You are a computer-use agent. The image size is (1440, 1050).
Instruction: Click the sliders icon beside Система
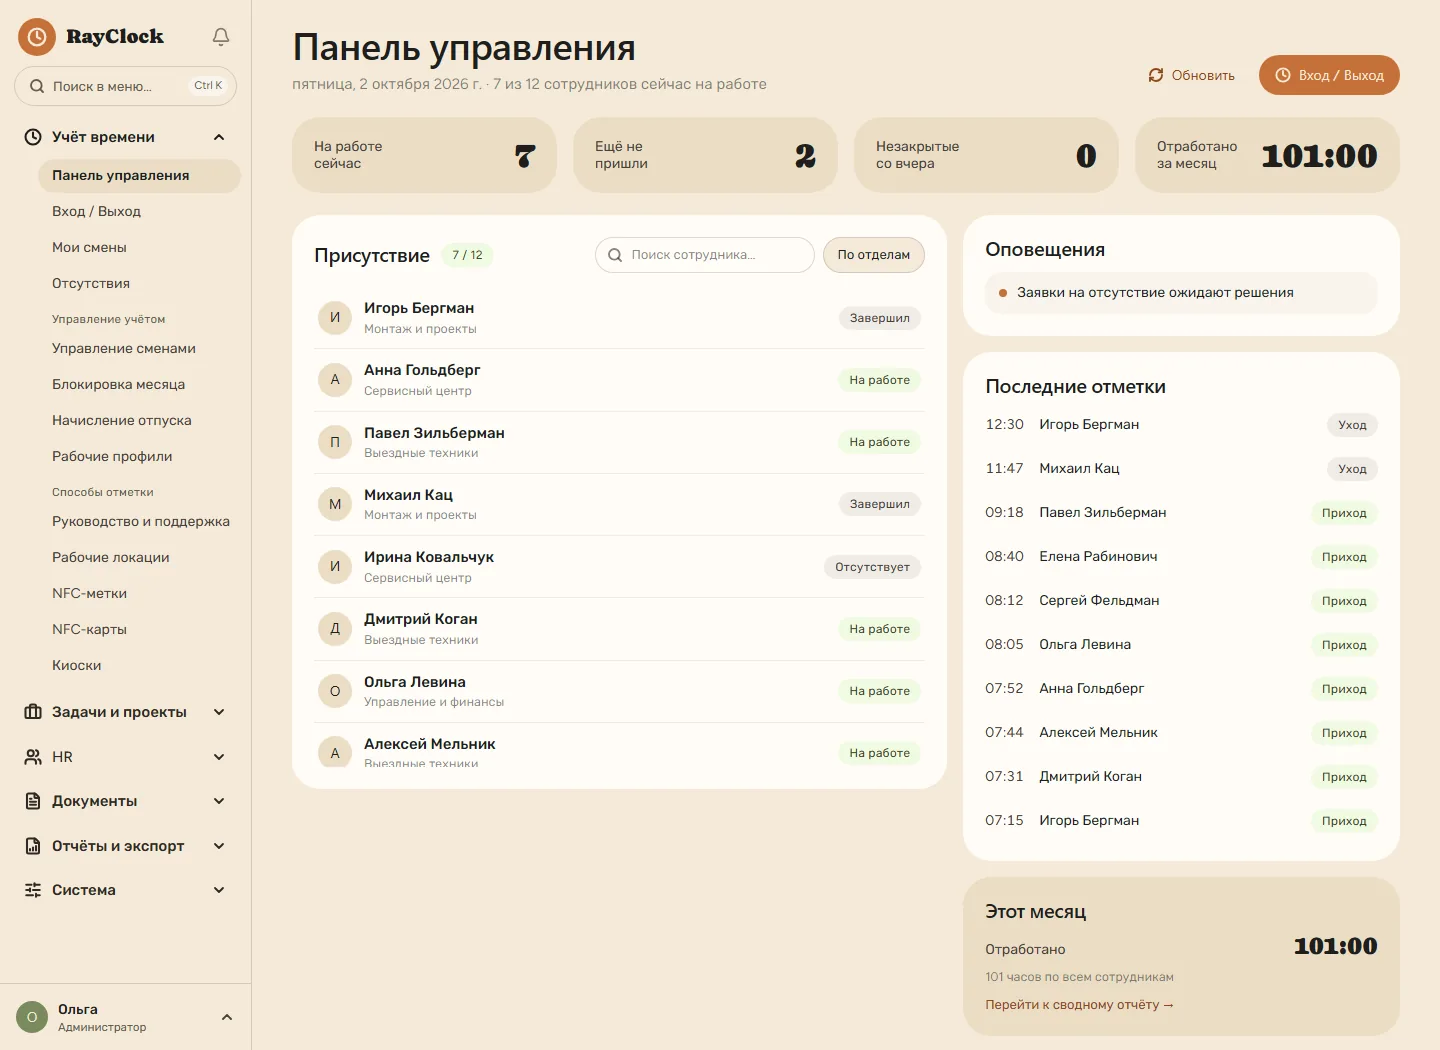click(x=33, y=890)
